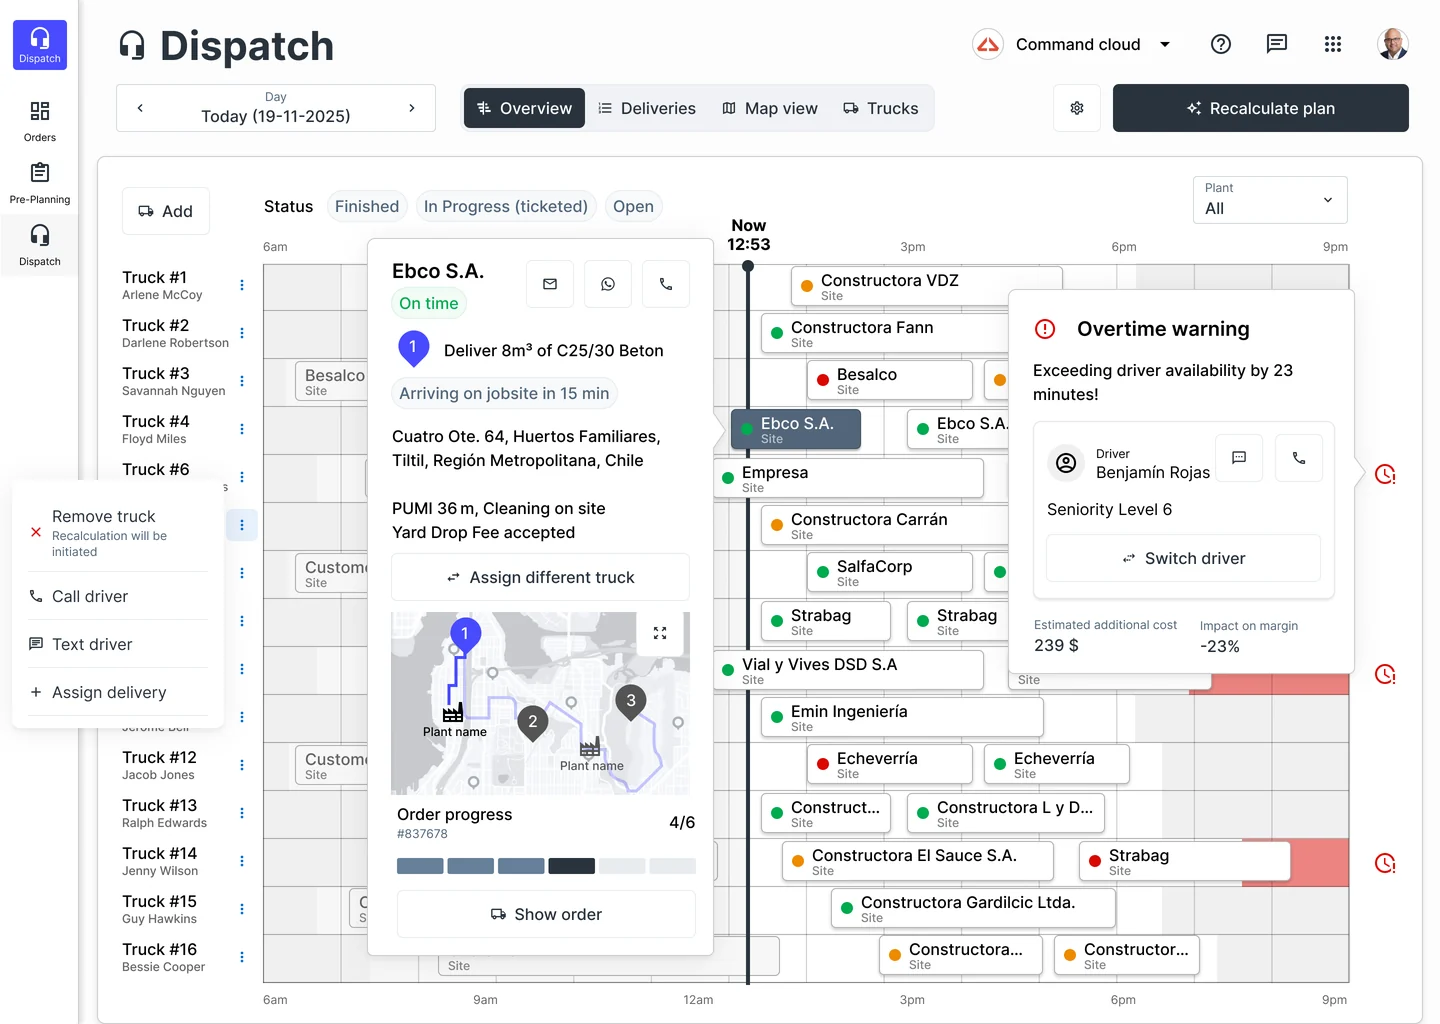Open the help question mark icon

tap(1221, 44)
